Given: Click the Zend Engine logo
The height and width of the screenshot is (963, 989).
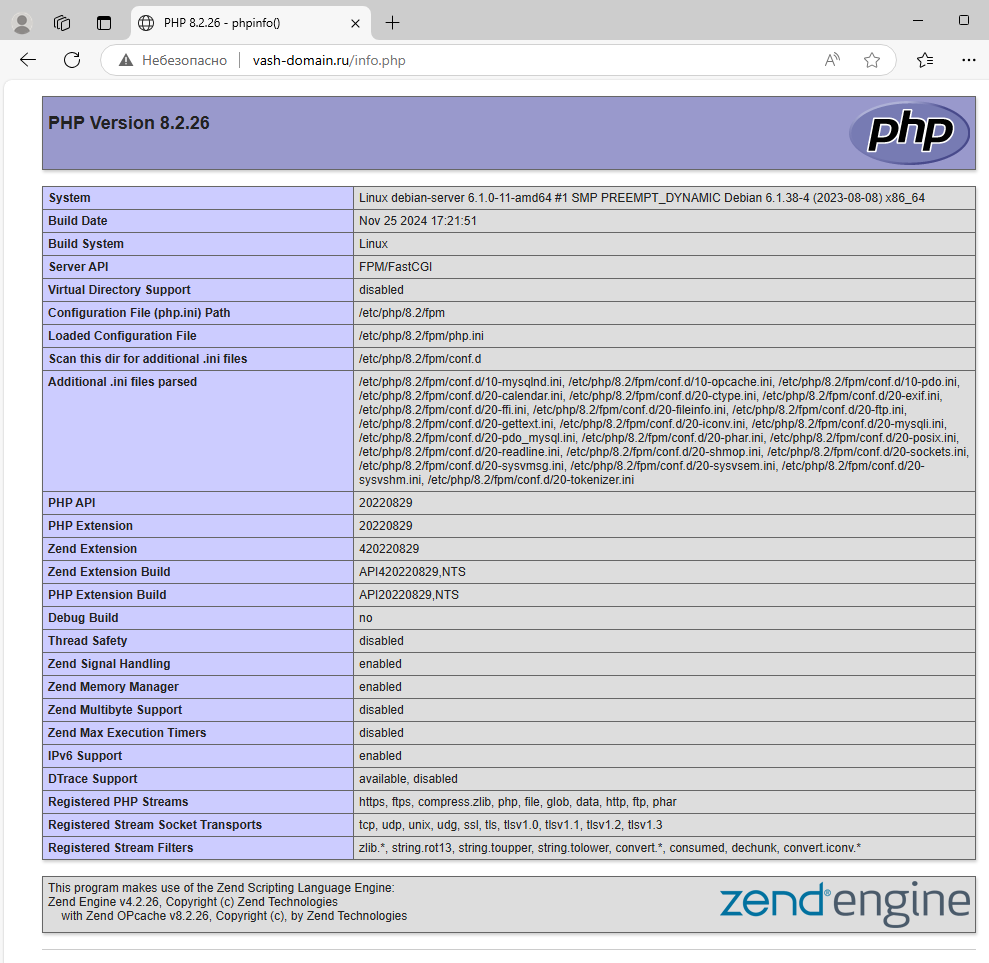Looking at the screenshot, I should point(845,904).
